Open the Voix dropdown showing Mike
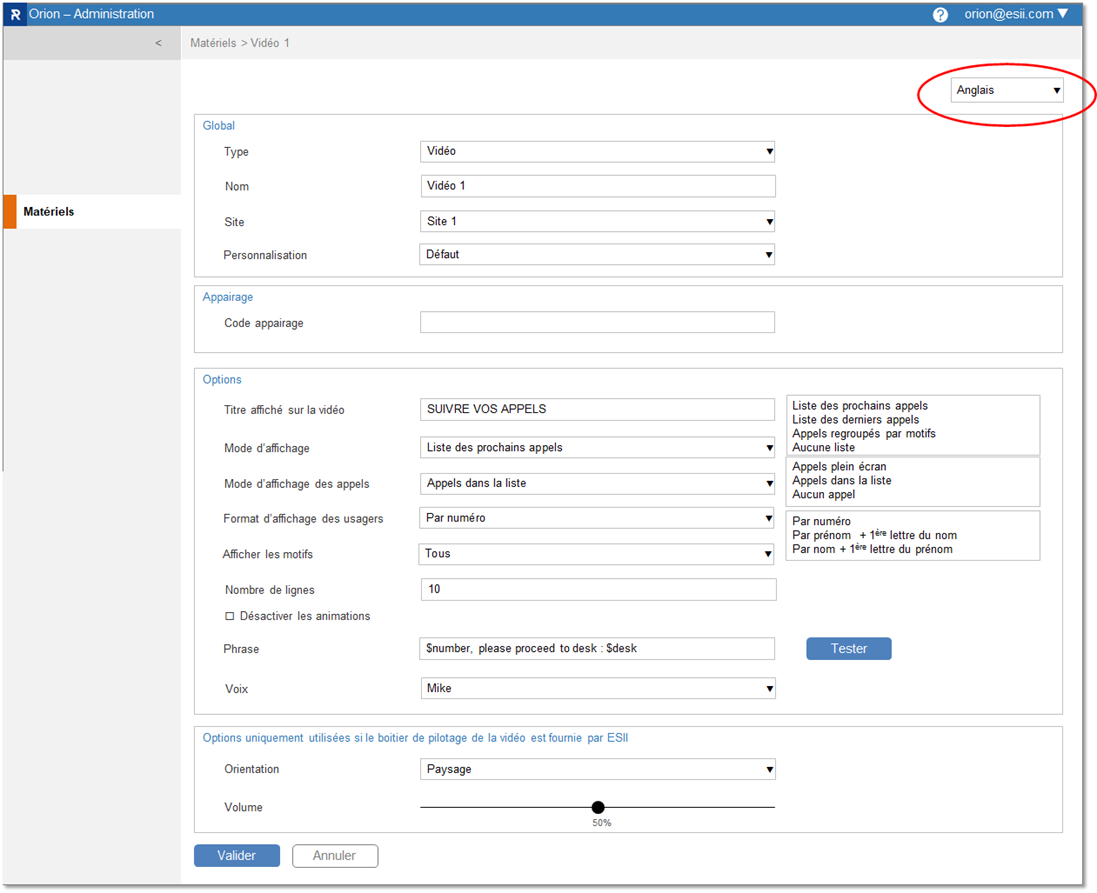 coord(597,689)
